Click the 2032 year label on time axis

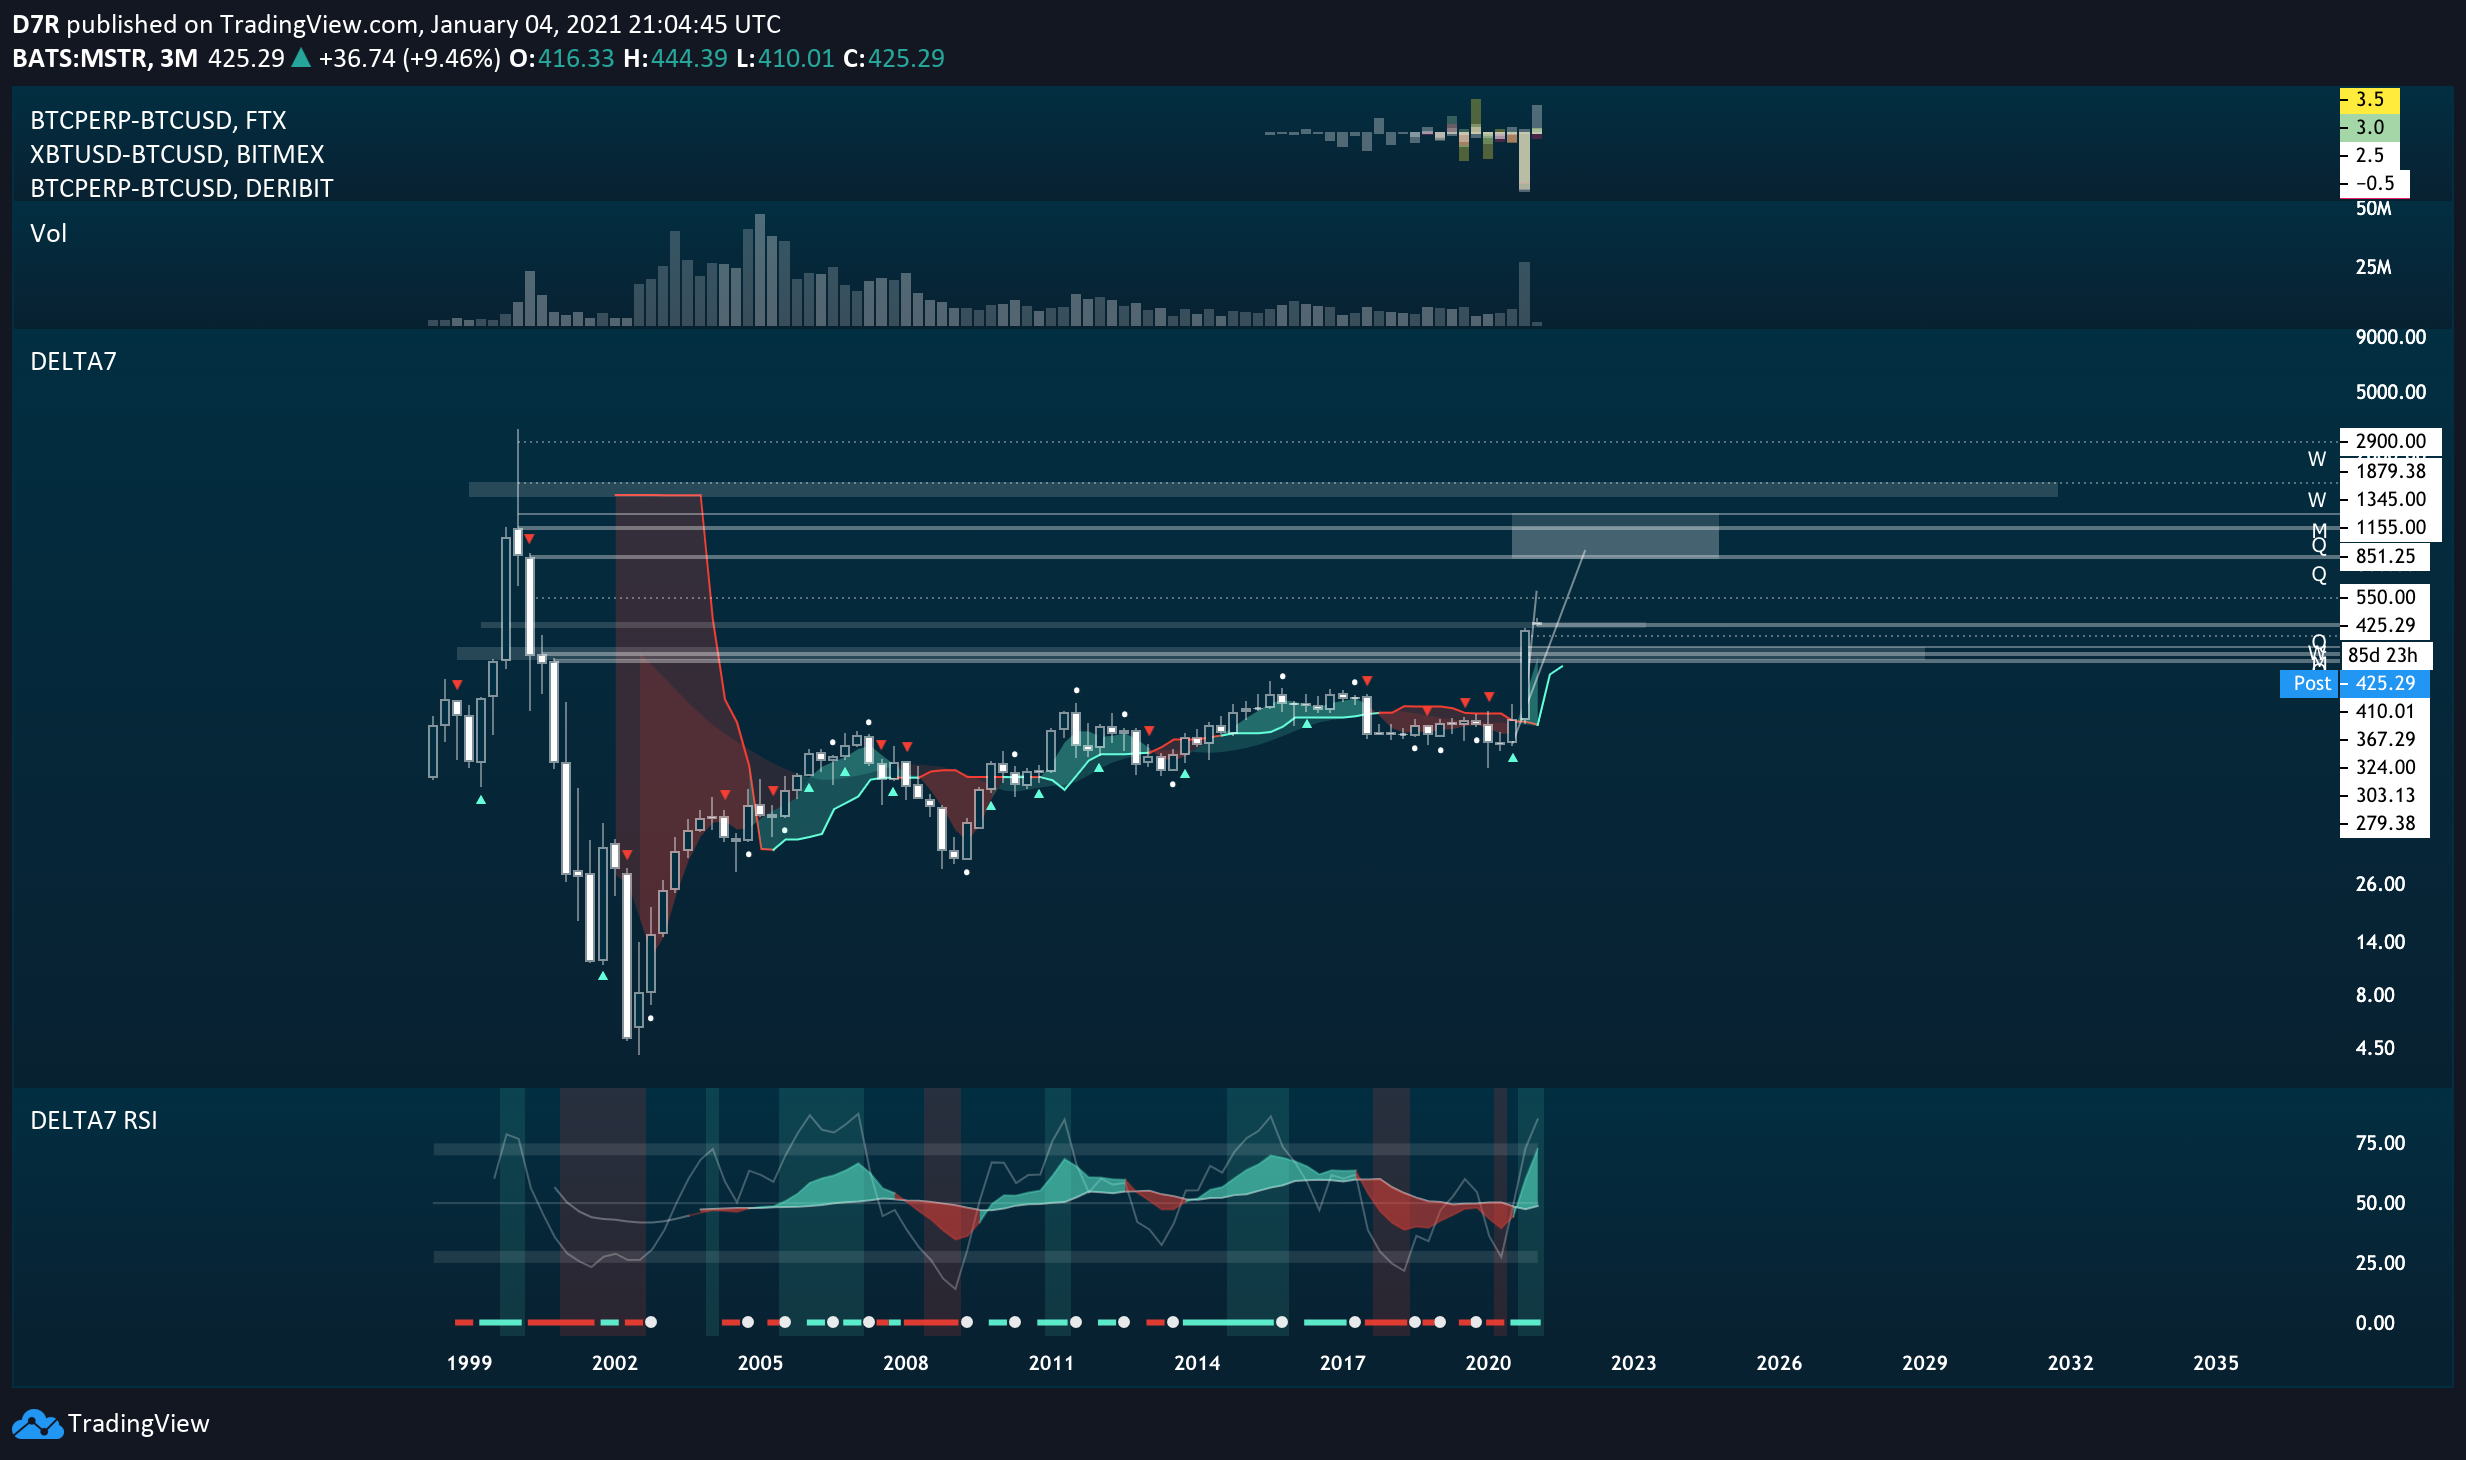point(2070,1363)
